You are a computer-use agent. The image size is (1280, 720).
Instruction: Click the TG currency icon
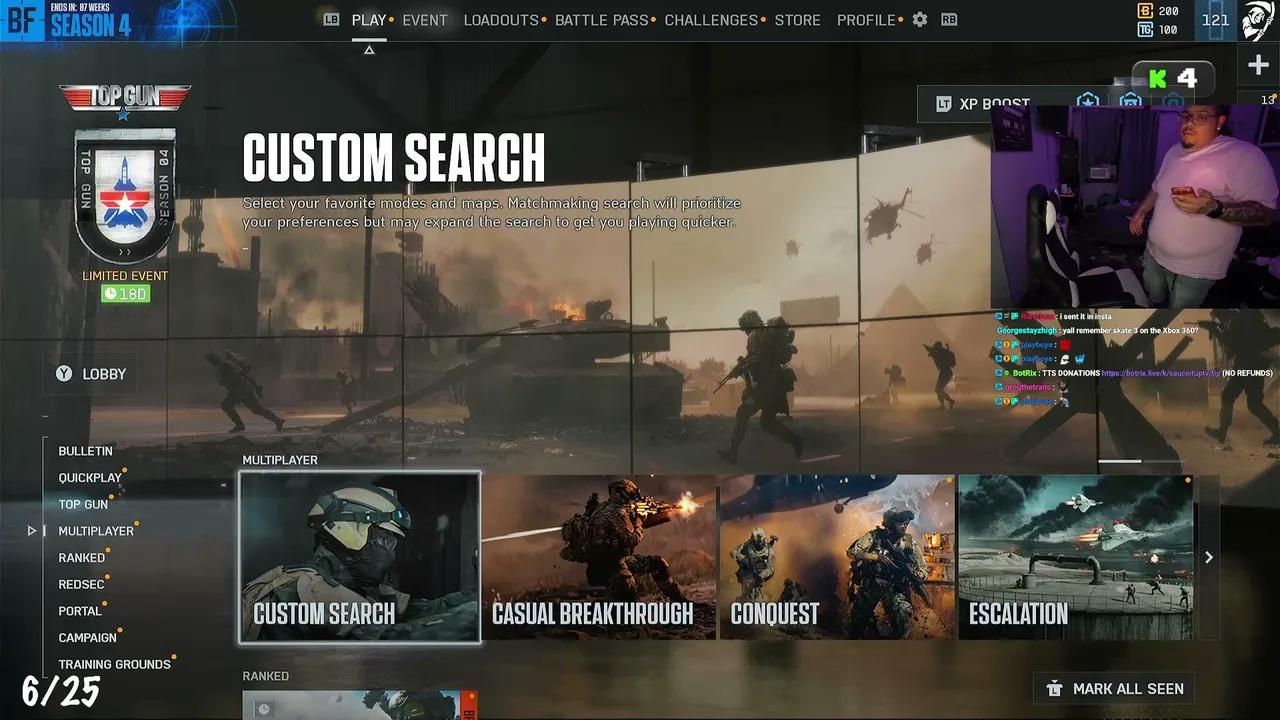1146,30
